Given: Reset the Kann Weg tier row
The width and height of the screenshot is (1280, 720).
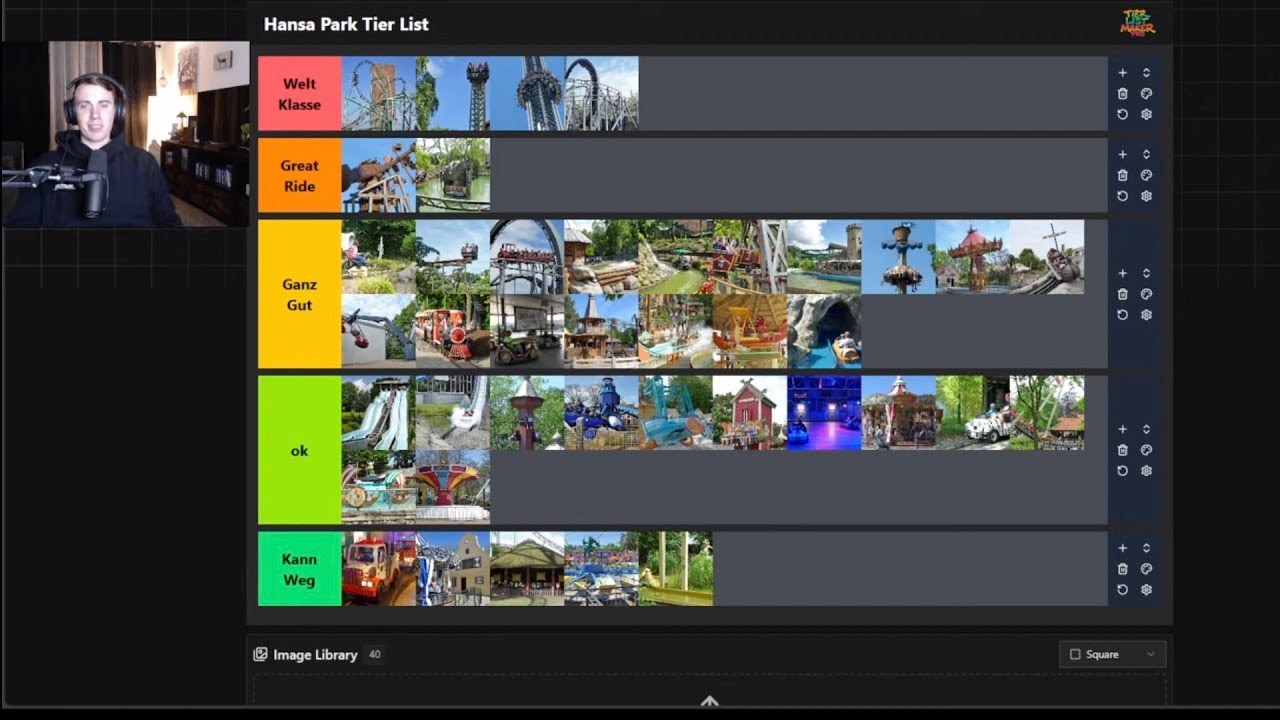Looking at the screenshot, I should tap(1122, 590).
